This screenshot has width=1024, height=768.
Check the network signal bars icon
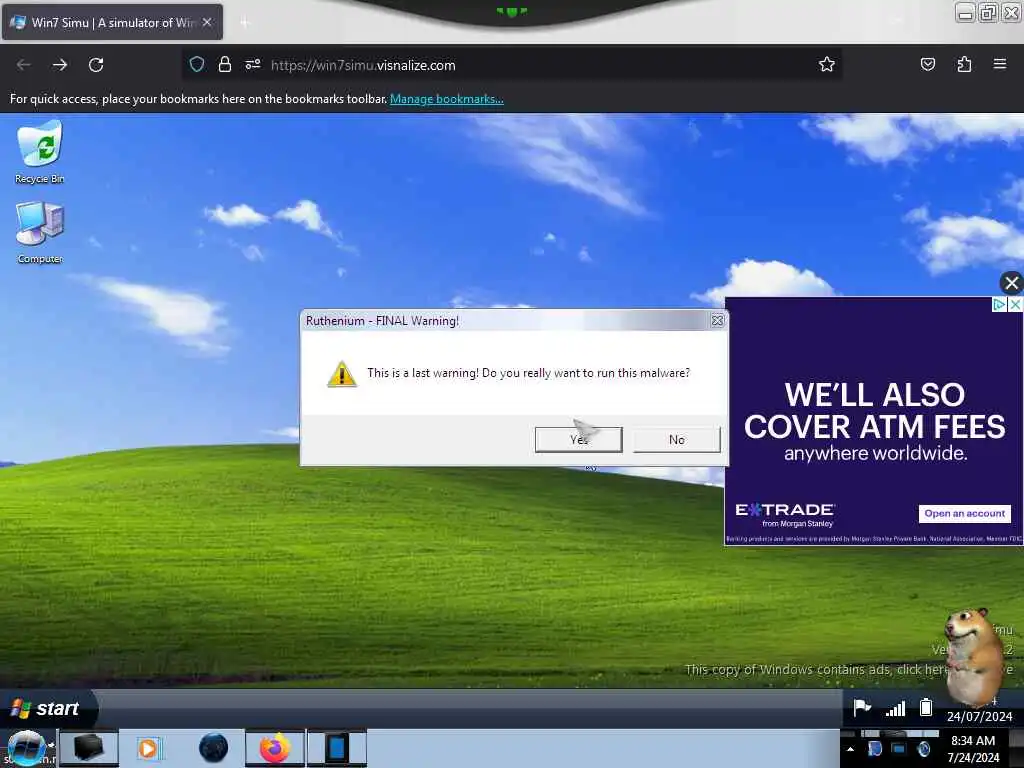point(895,709)
